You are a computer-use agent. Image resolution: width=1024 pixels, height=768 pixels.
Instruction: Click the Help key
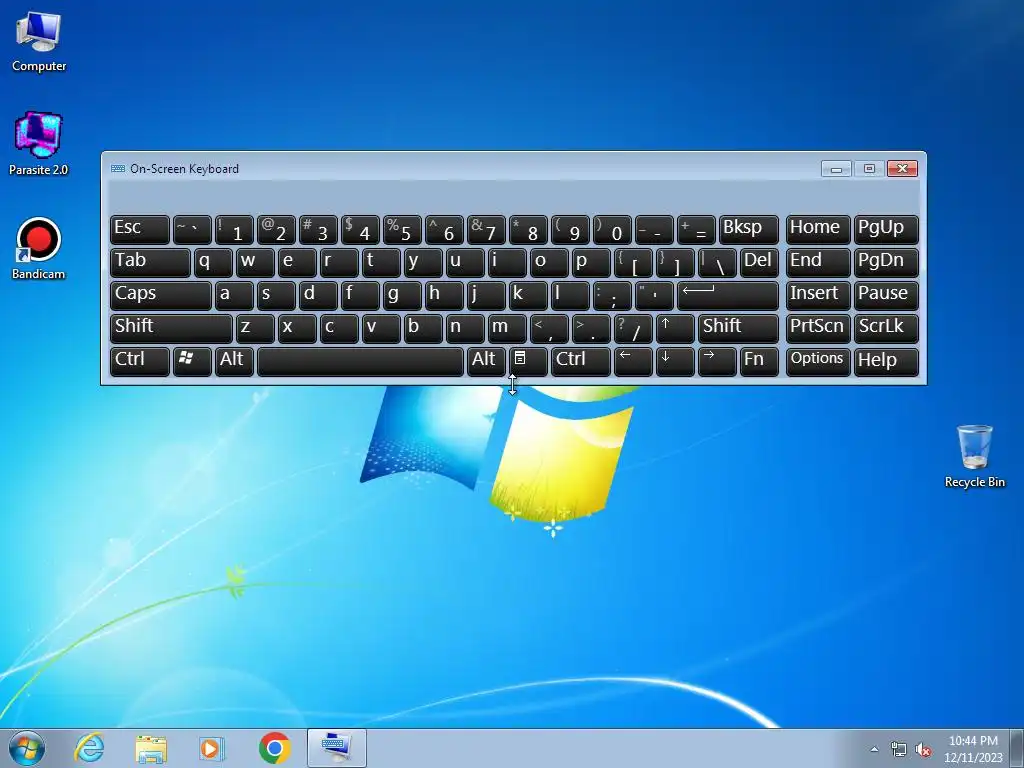pyautogui.click(x=886, y=362)
